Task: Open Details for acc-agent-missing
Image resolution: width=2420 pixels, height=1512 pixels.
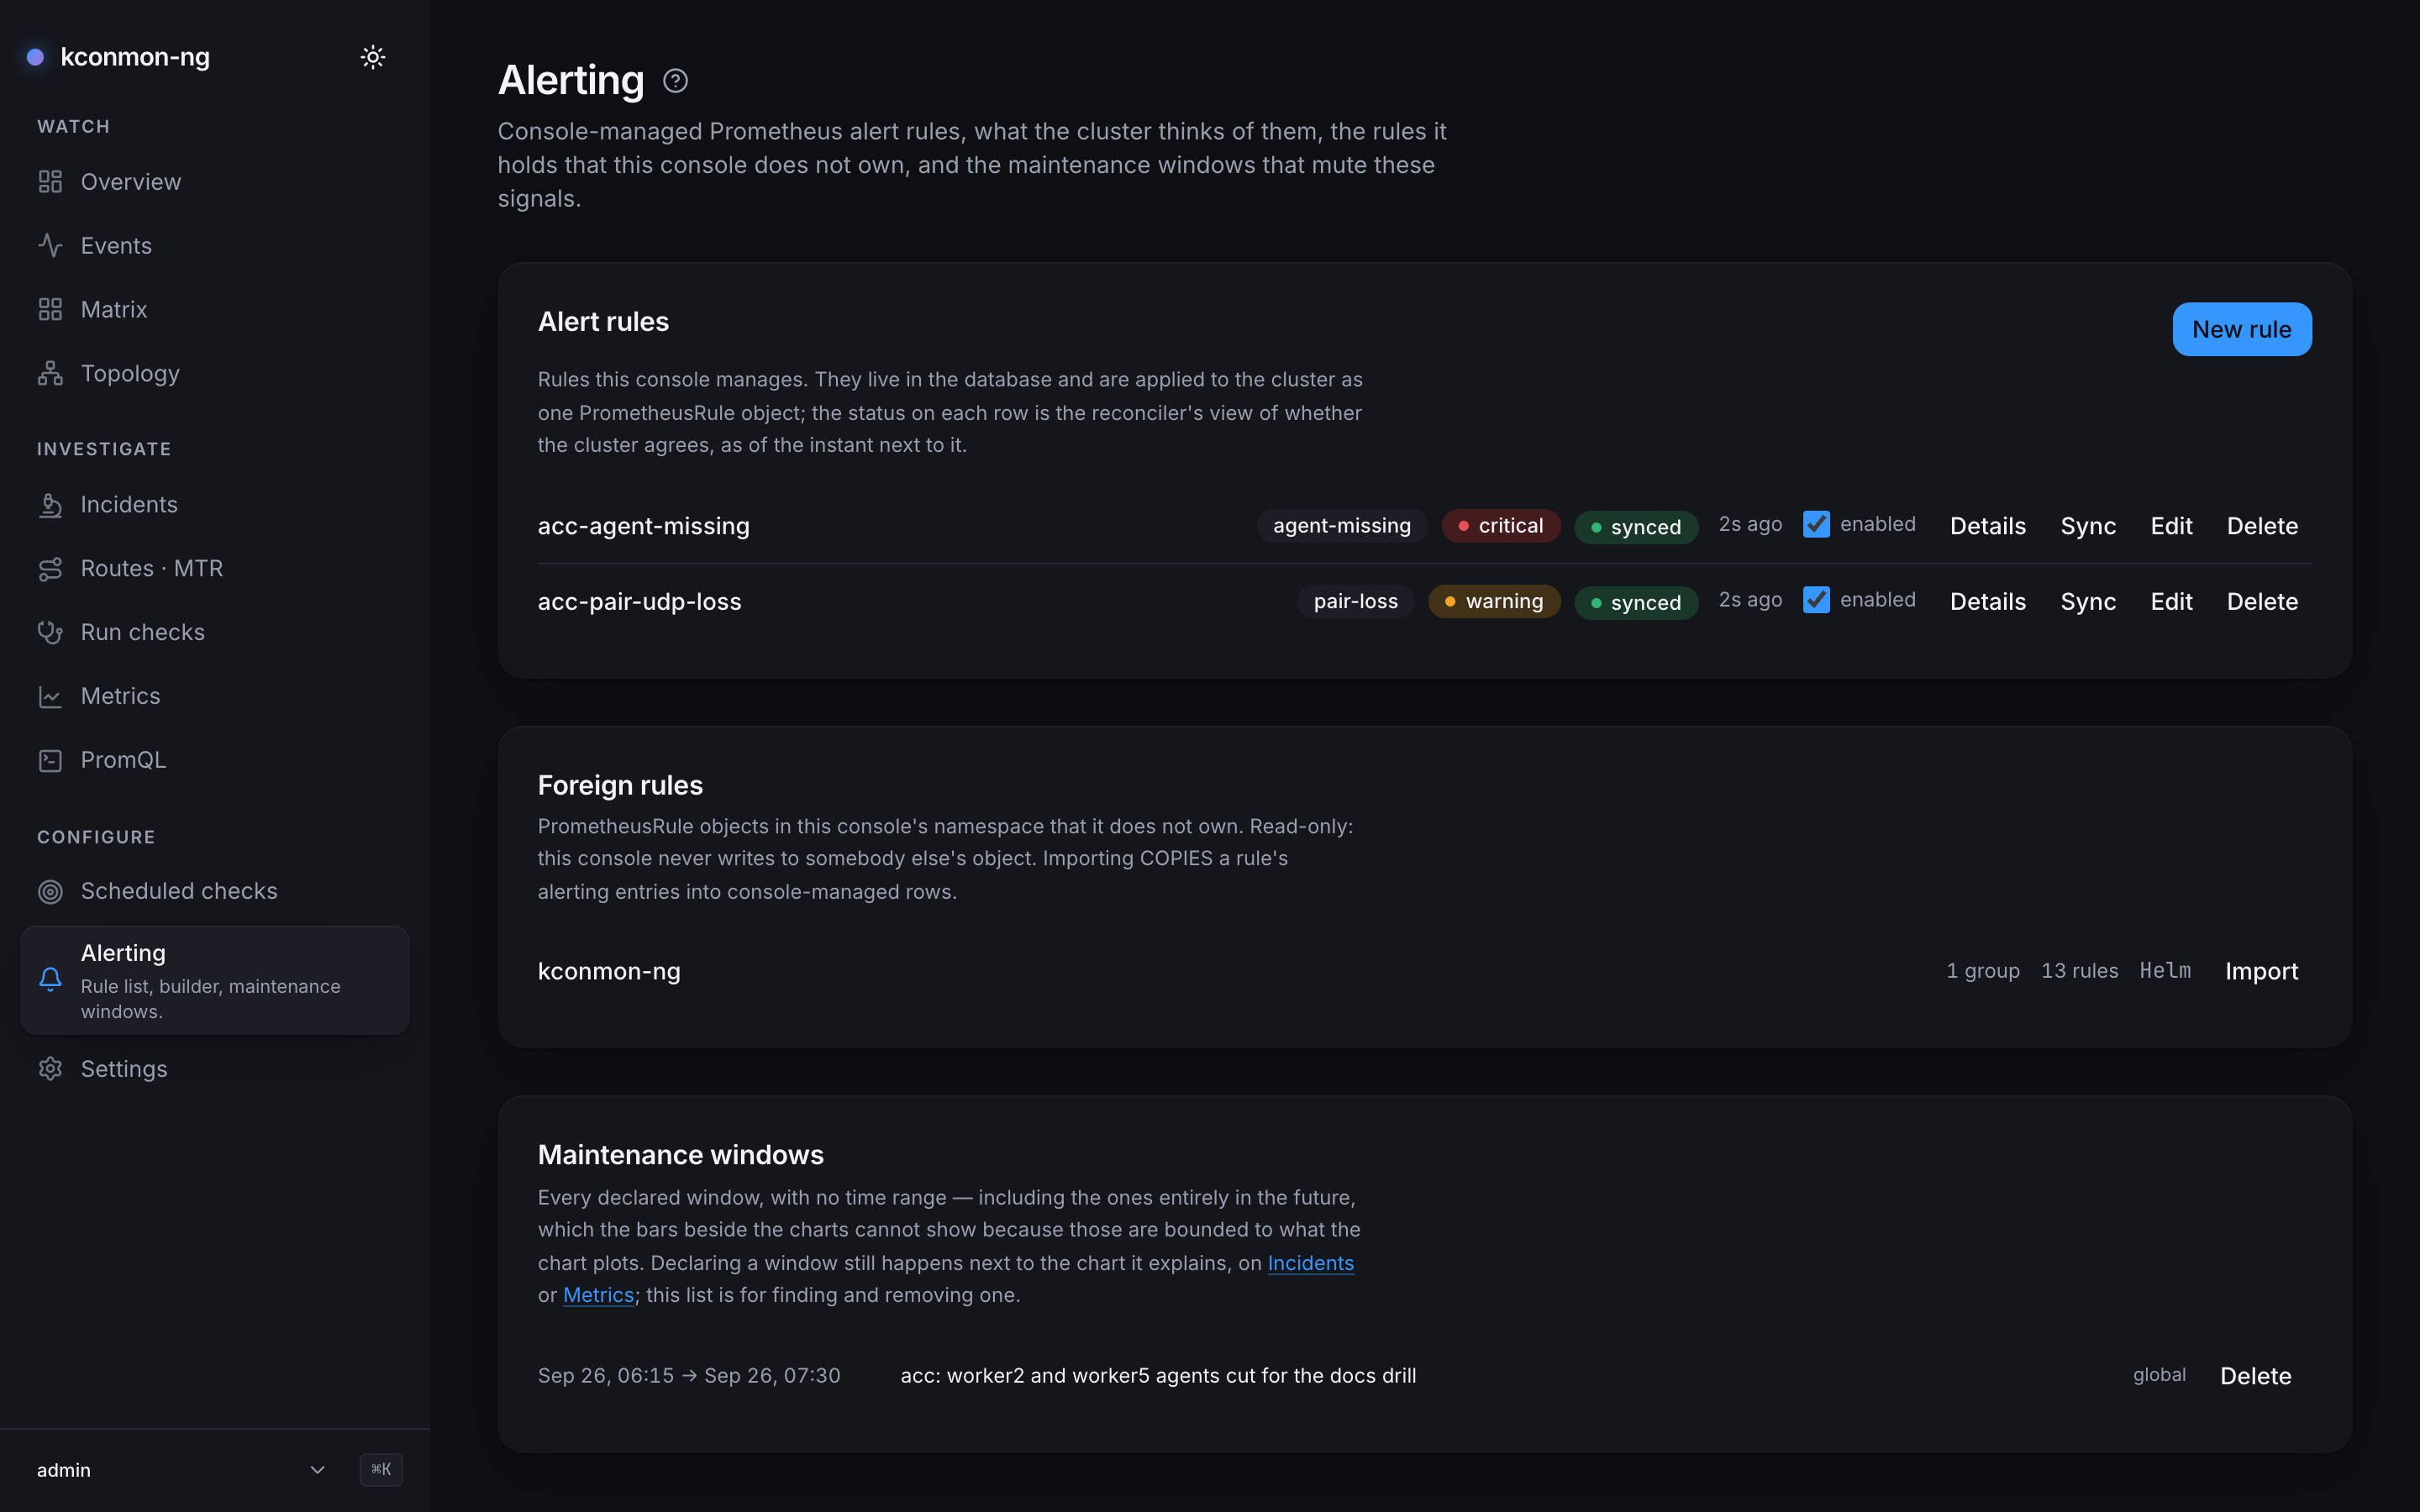Action: point(1987,526)
